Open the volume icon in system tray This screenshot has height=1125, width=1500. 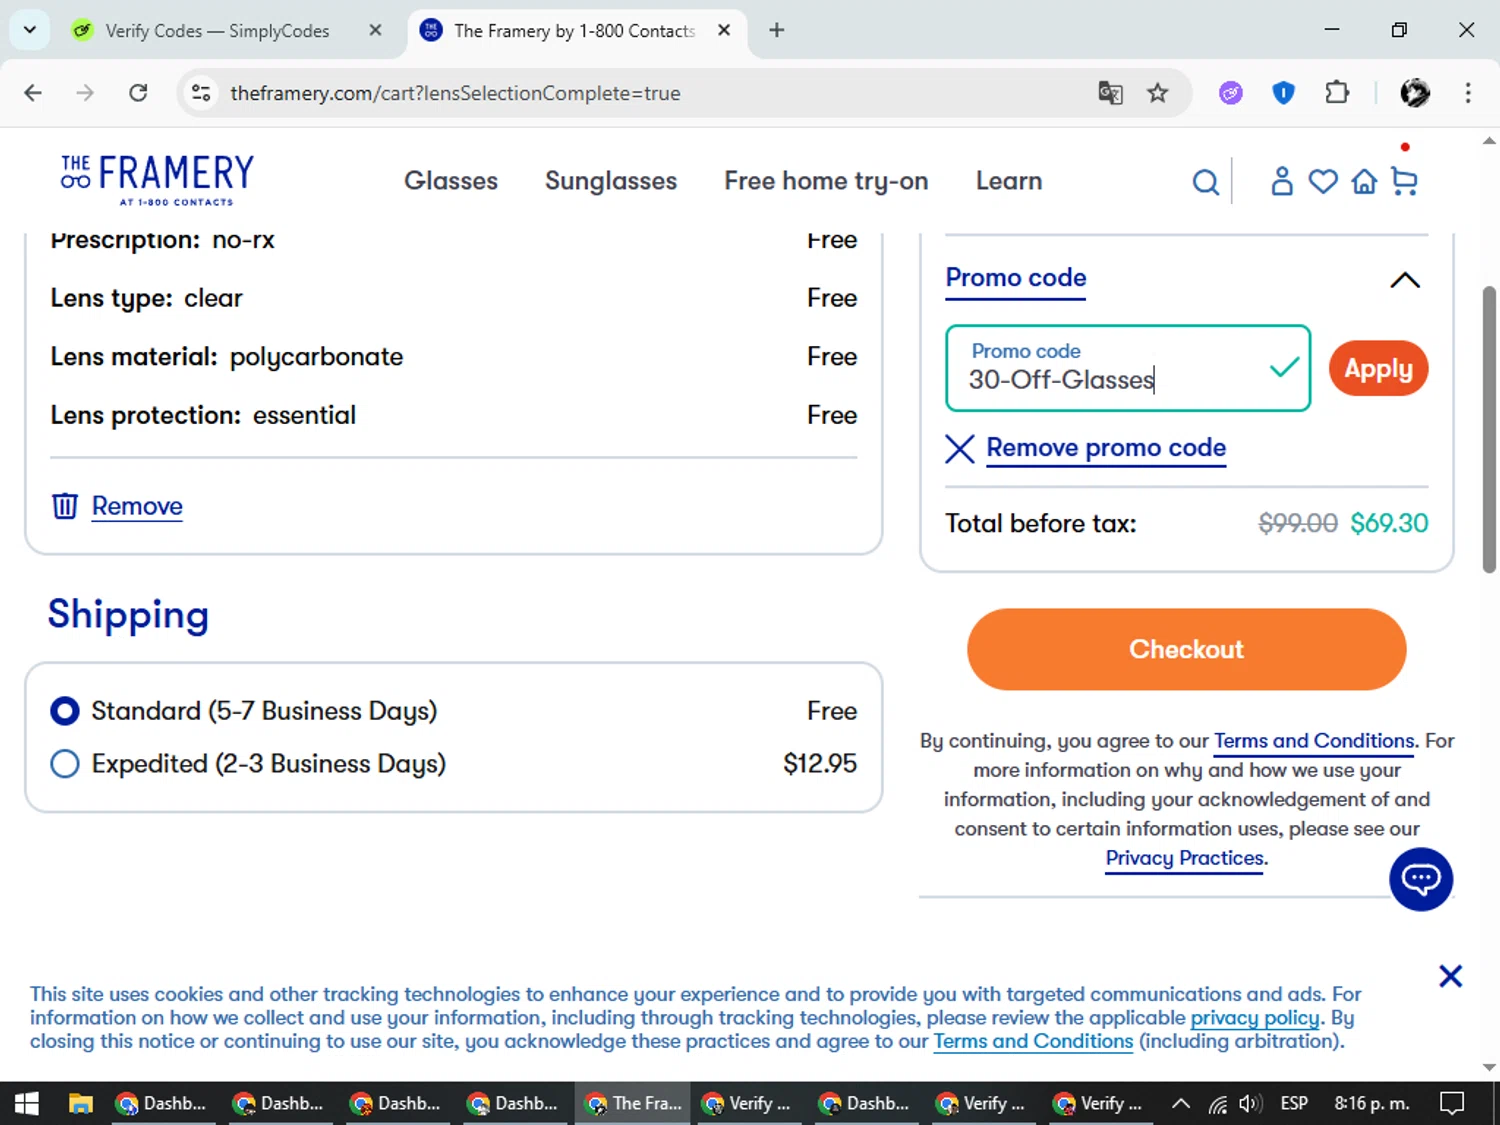coord(1249,1103)
